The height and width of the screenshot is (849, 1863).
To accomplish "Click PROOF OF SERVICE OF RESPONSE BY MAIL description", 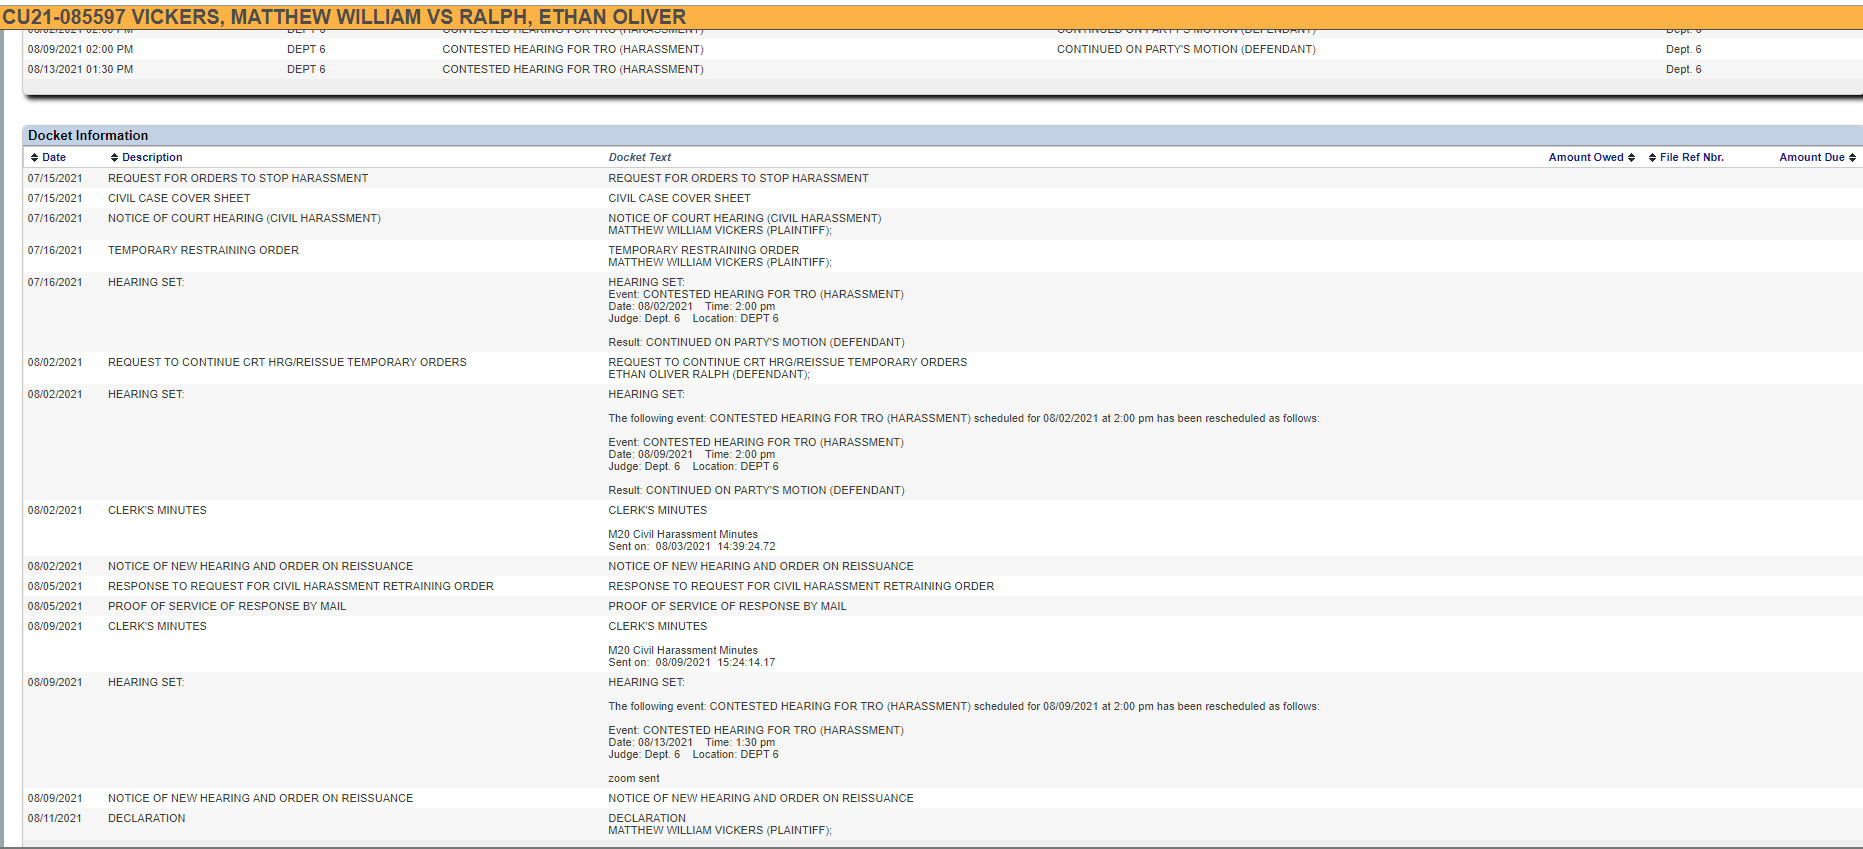I will 227,606.
